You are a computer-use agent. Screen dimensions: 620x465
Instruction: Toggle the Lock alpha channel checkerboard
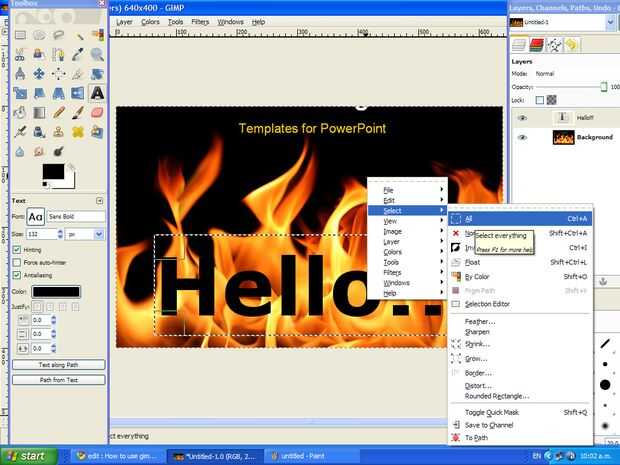tap(552, 100)
